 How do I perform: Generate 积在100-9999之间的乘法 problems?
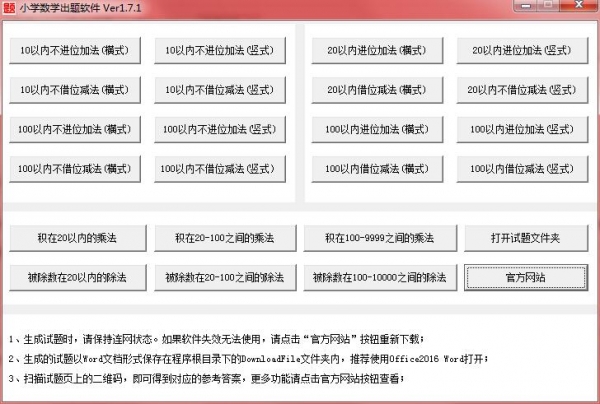point(380,238)
